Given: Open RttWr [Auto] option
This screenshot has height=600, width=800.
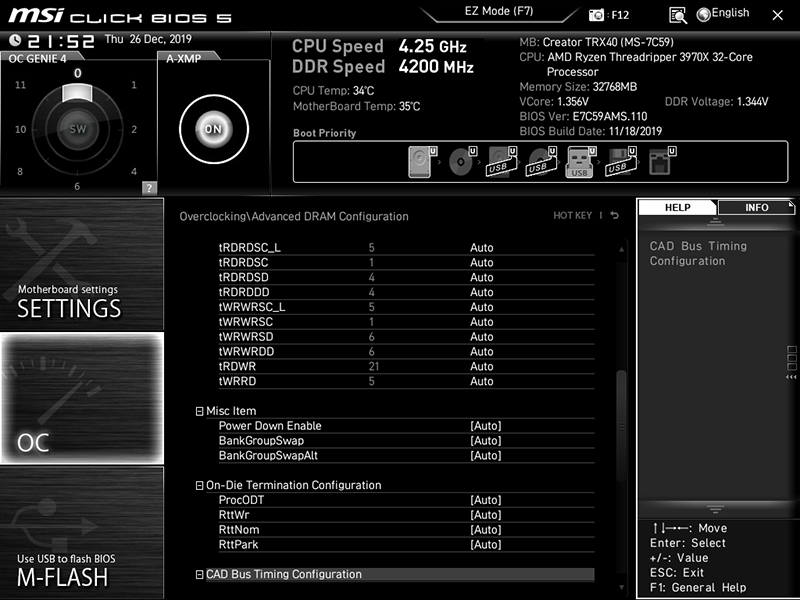Looking at the screenshot, I should click(486, 515).
